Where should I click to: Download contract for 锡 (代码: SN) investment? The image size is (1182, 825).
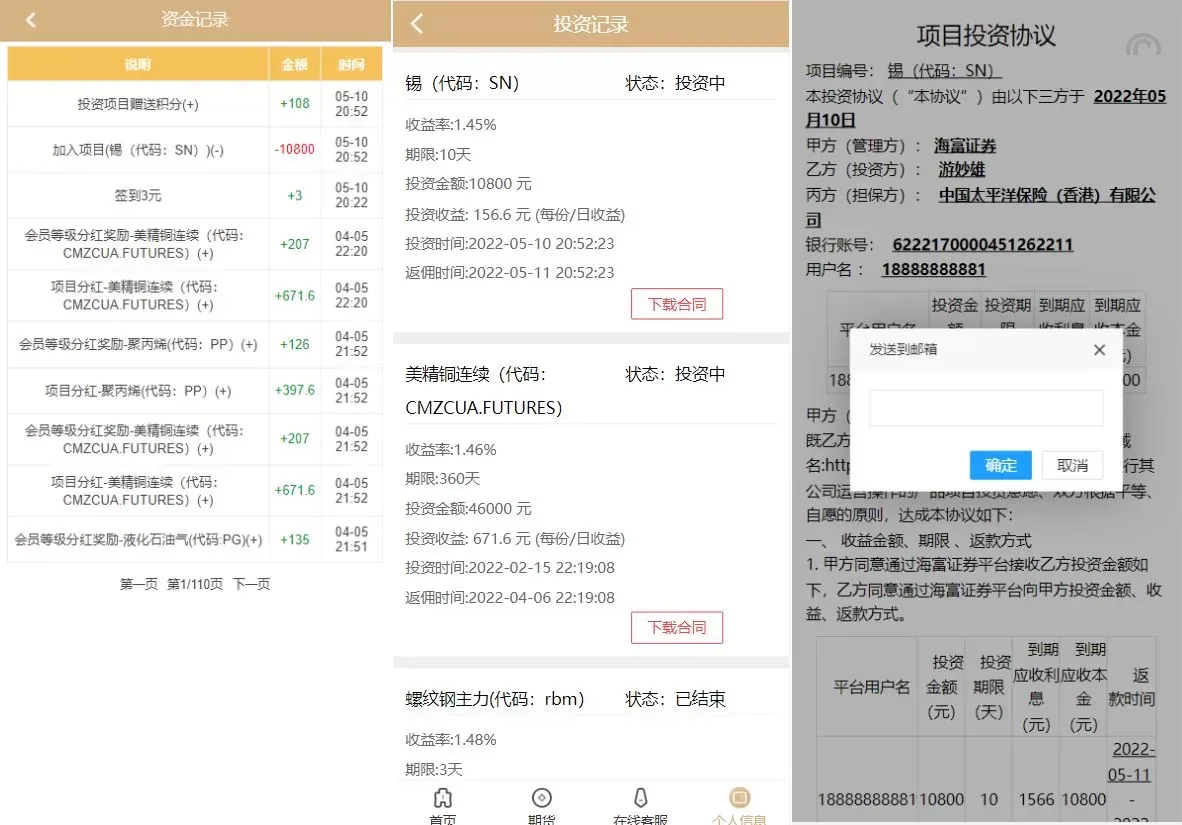click(676, 304)
